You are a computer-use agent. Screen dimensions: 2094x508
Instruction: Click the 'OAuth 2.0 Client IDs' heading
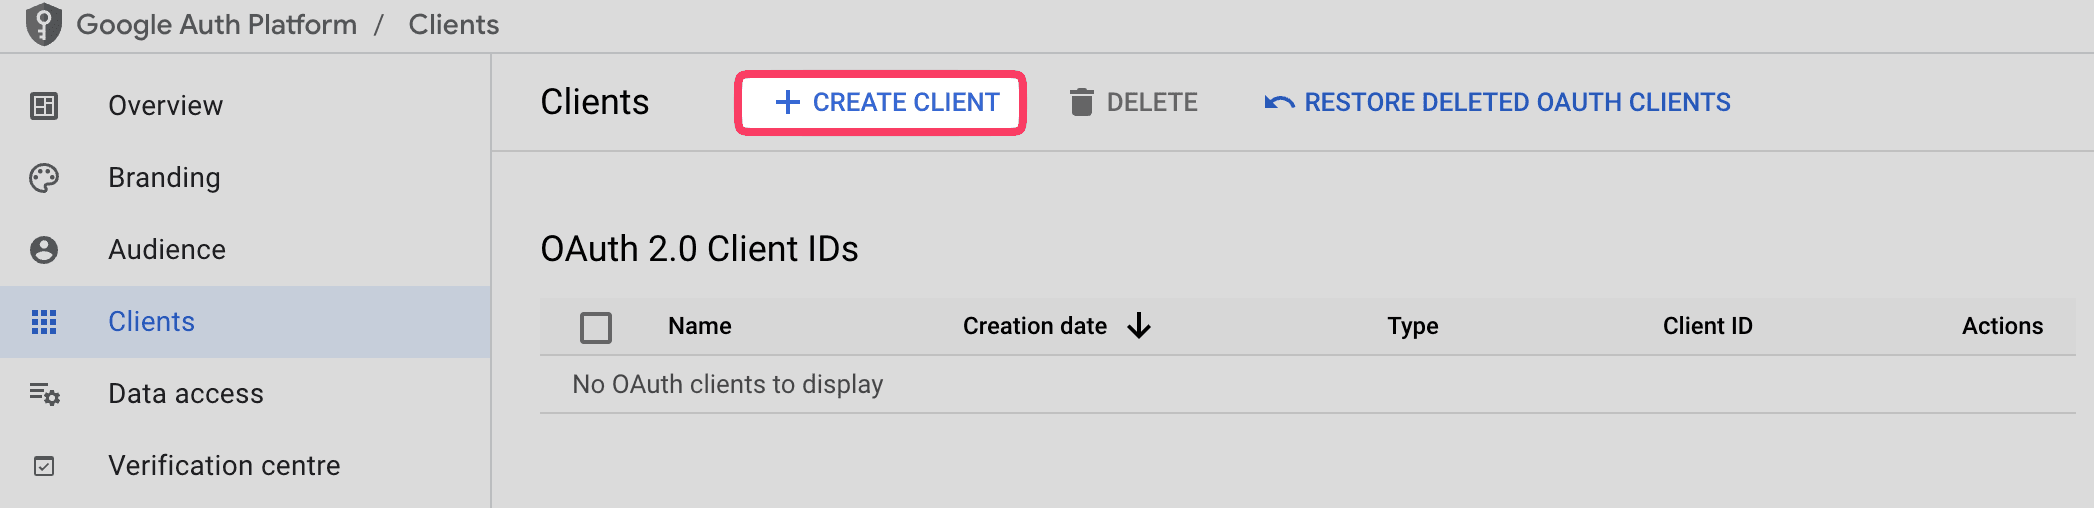tap(699, 249)
